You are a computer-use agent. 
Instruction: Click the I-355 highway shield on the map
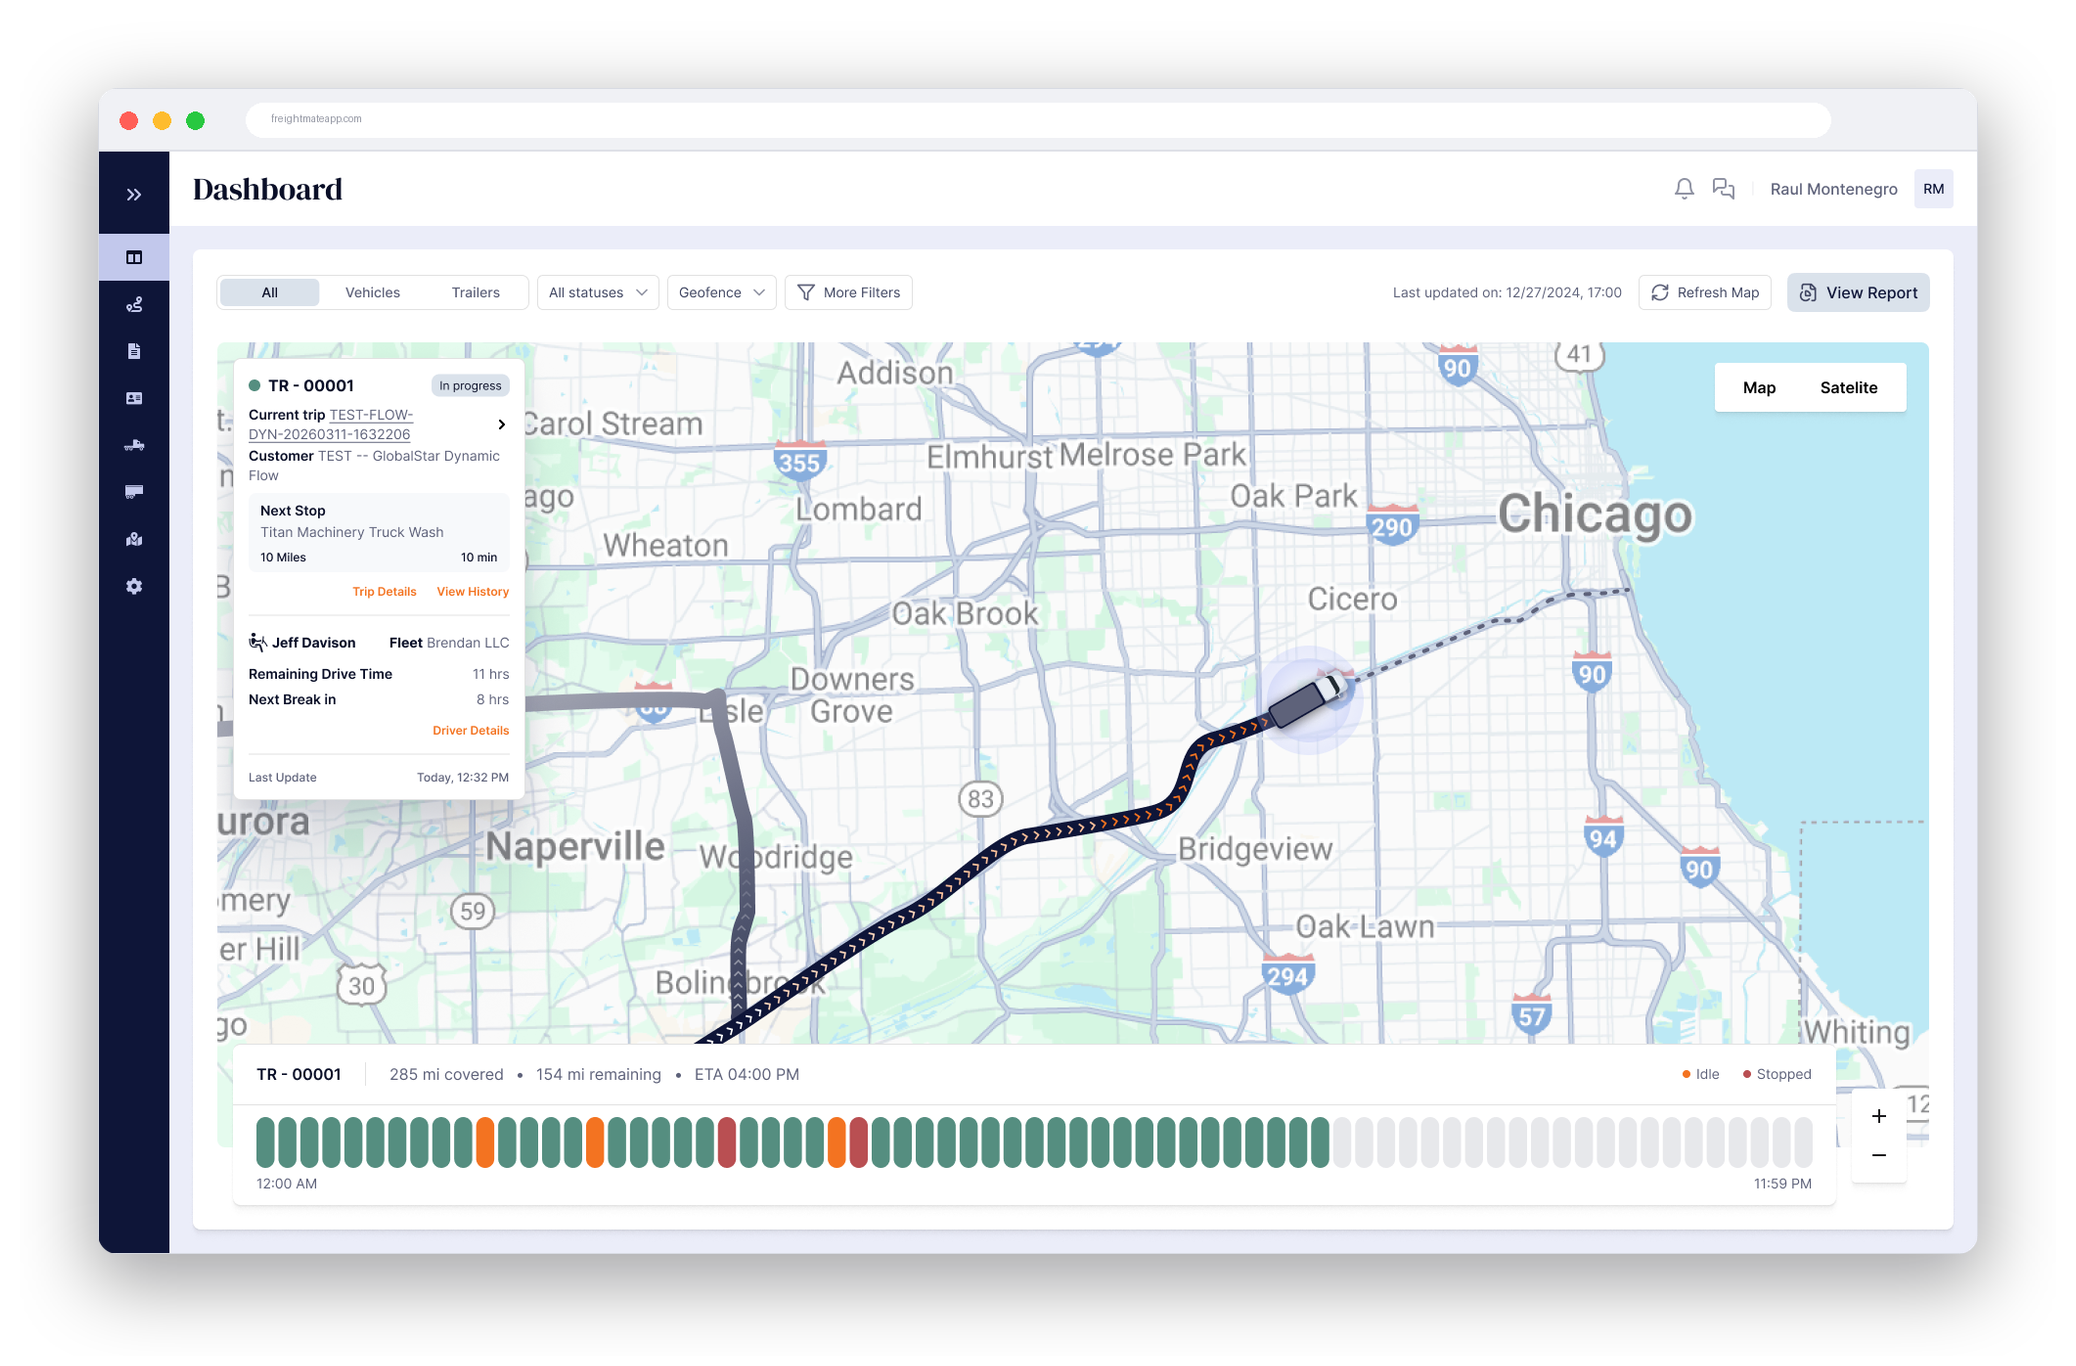799,461
